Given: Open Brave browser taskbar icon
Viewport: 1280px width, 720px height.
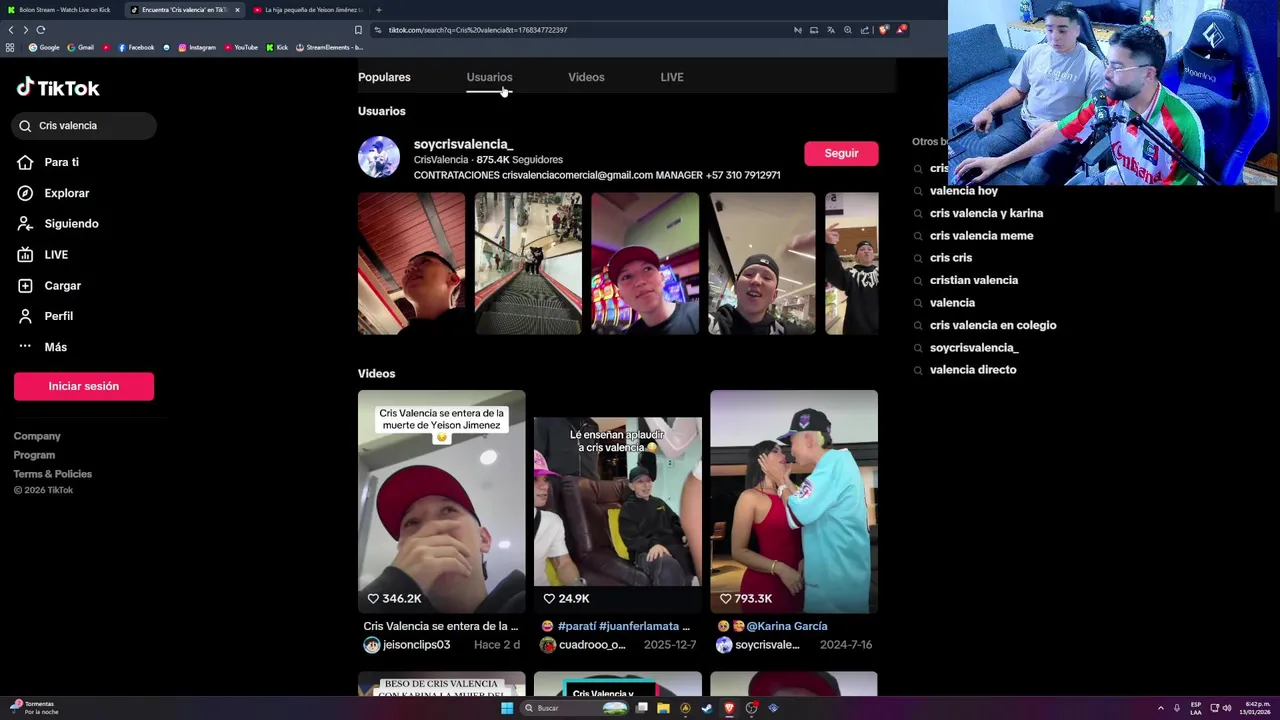Looking at the screenshot, I should point(729,708).
